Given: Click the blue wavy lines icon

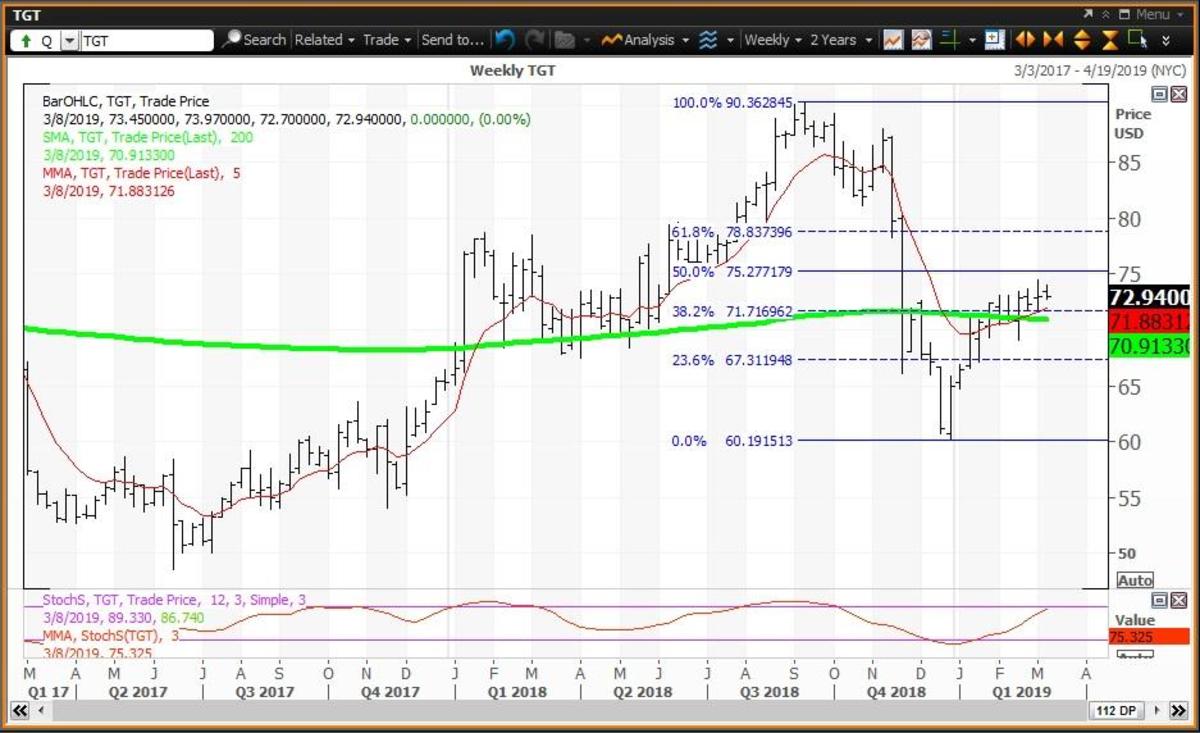Looking at the screenshot, I should [708, 40].
